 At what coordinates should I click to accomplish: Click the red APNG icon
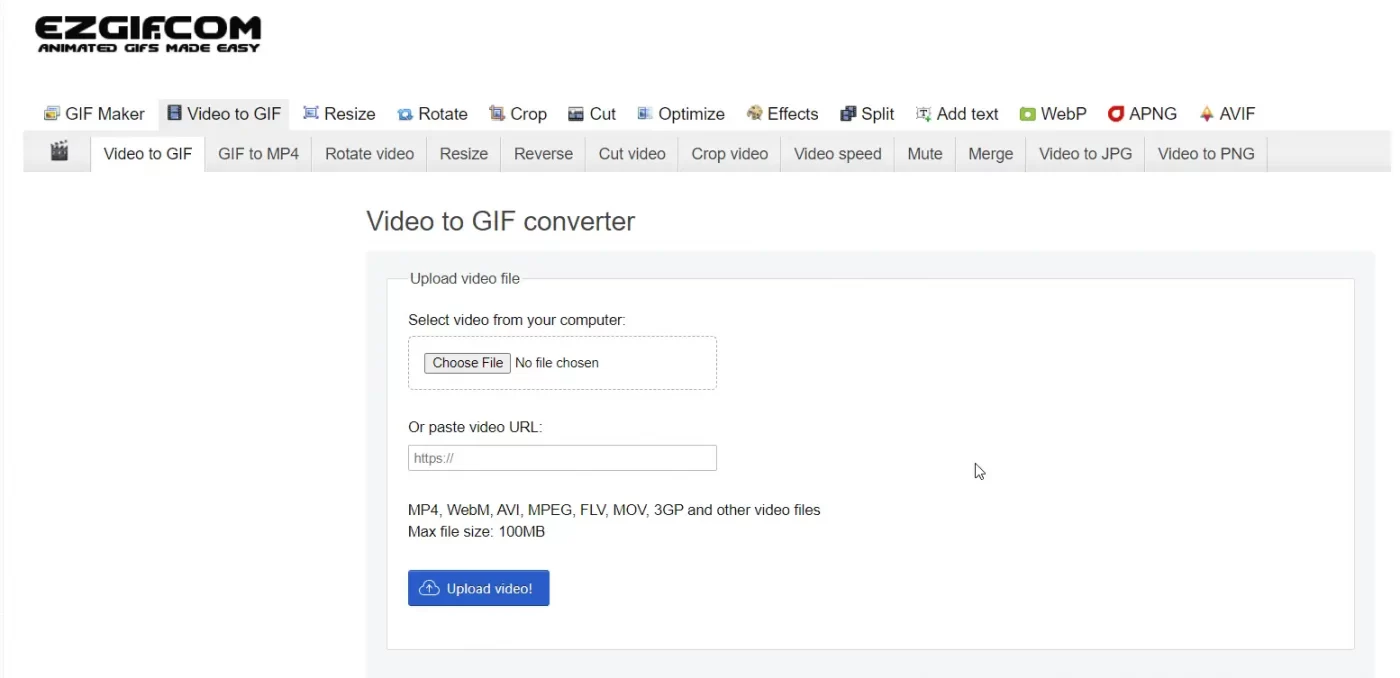1116,114
